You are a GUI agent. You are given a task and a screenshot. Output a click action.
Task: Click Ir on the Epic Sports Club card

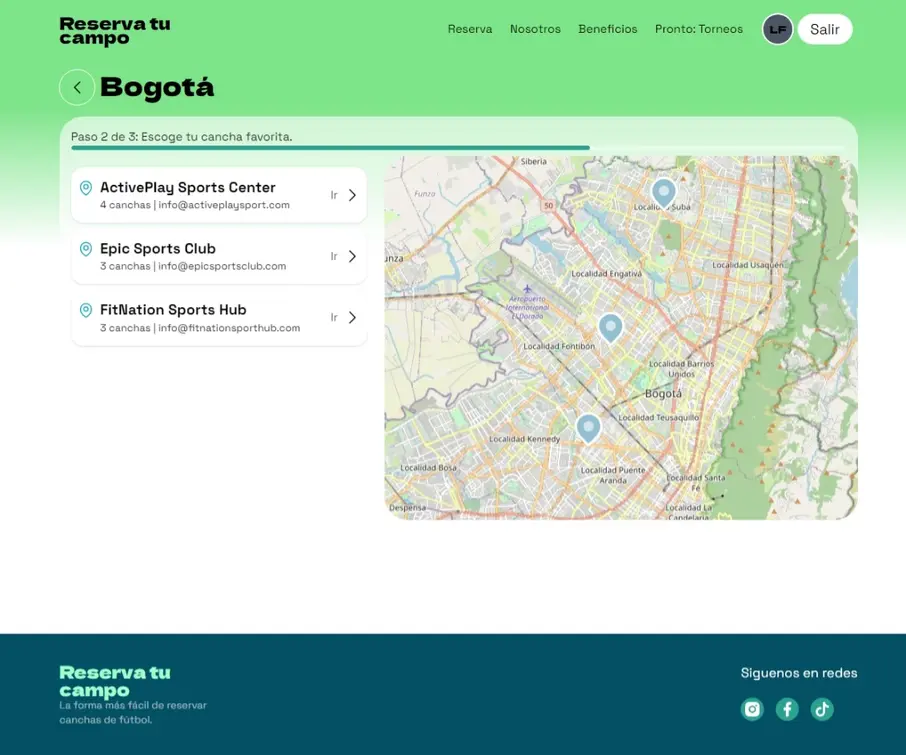[x=334, y=256]
